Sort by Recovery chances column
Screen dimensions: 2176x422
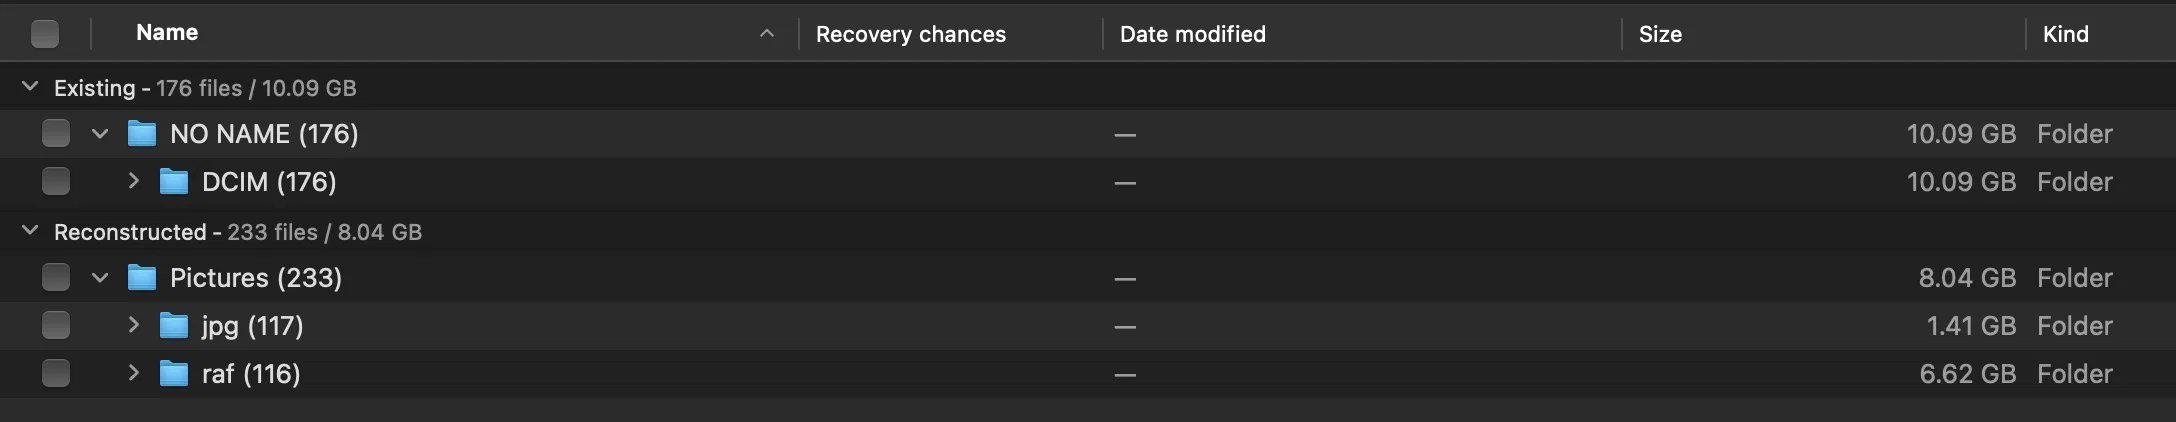(911, 34)
